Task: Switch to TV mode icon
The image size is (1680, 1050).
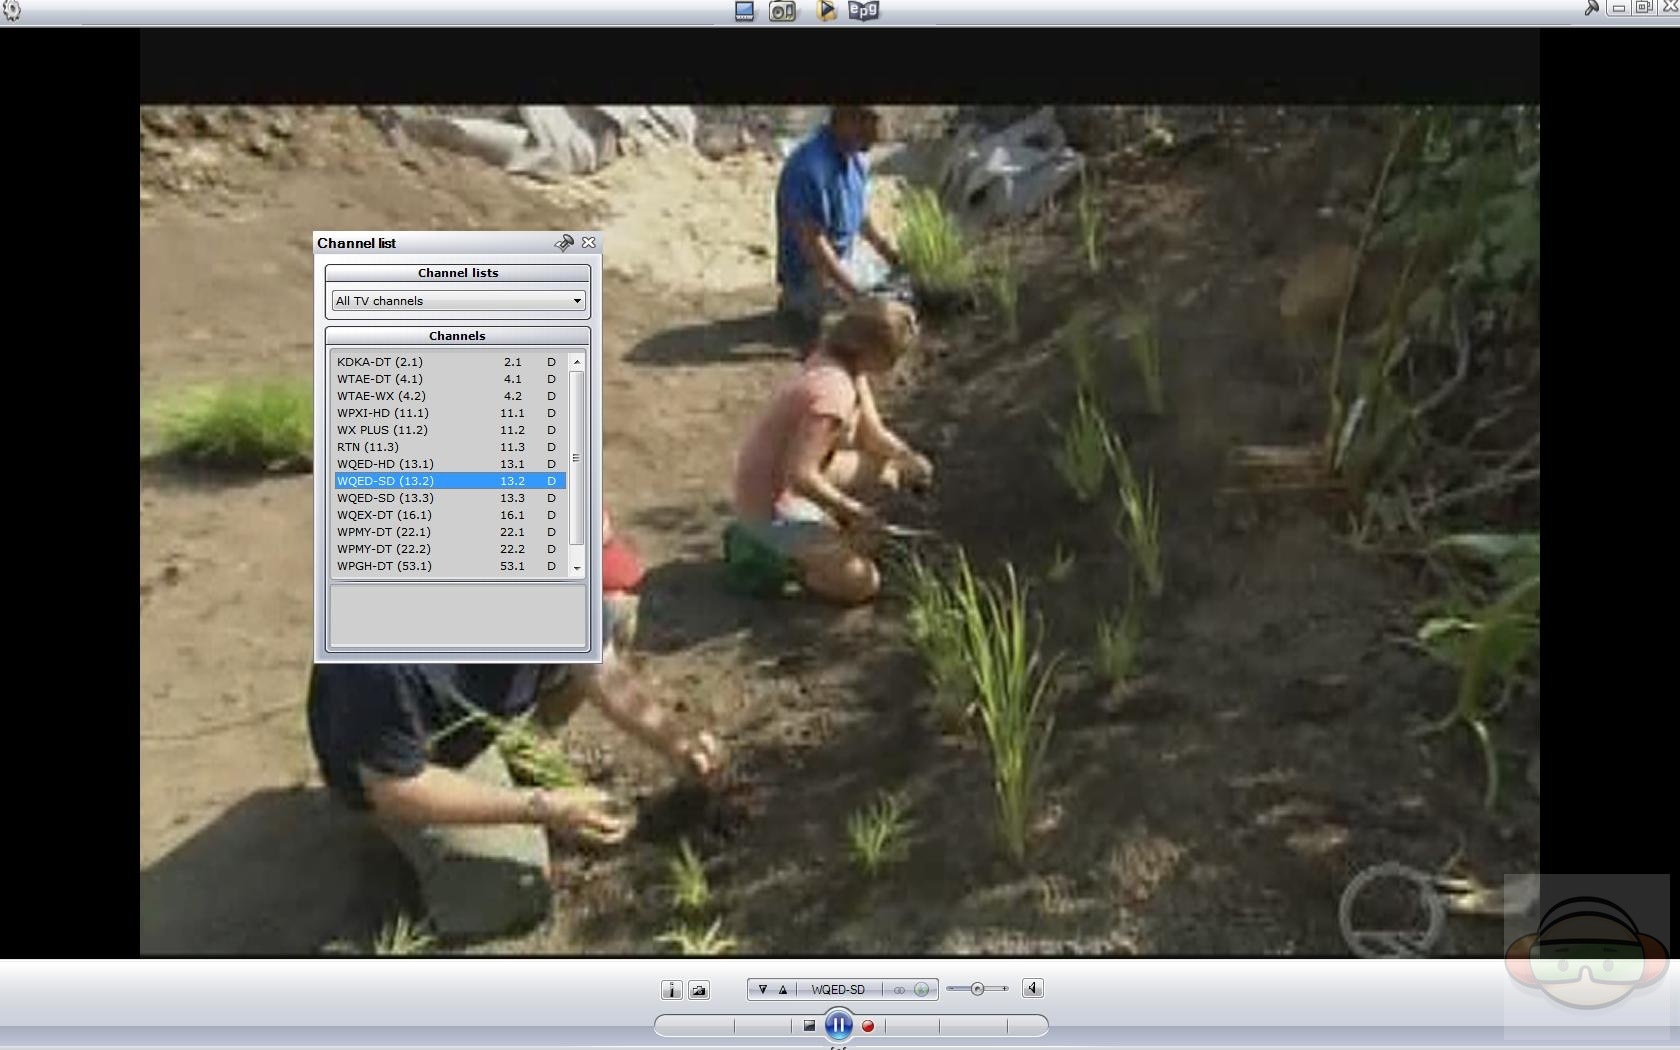Action: 744,11
